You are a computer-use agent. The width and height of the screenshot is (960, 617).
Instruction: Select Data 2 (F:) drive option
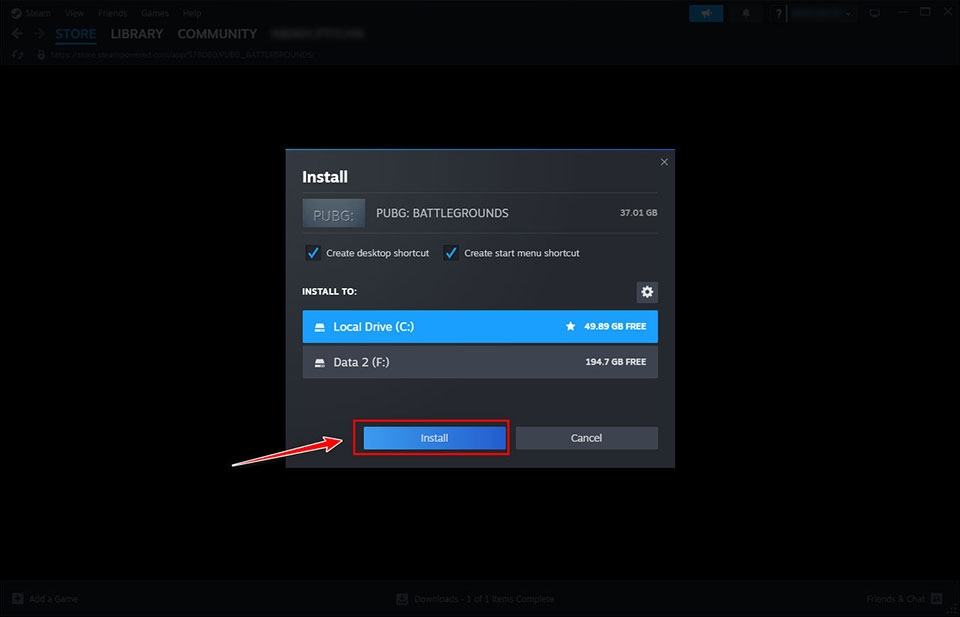click(x=480, y=362)
